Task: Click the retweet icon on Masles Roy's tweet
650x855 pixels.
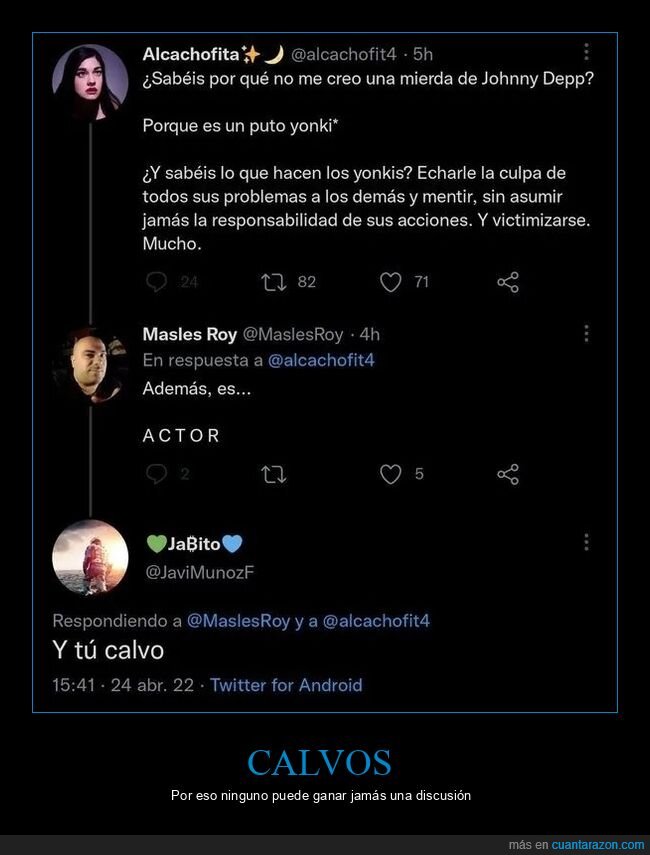Action: [x=271, y=474]
